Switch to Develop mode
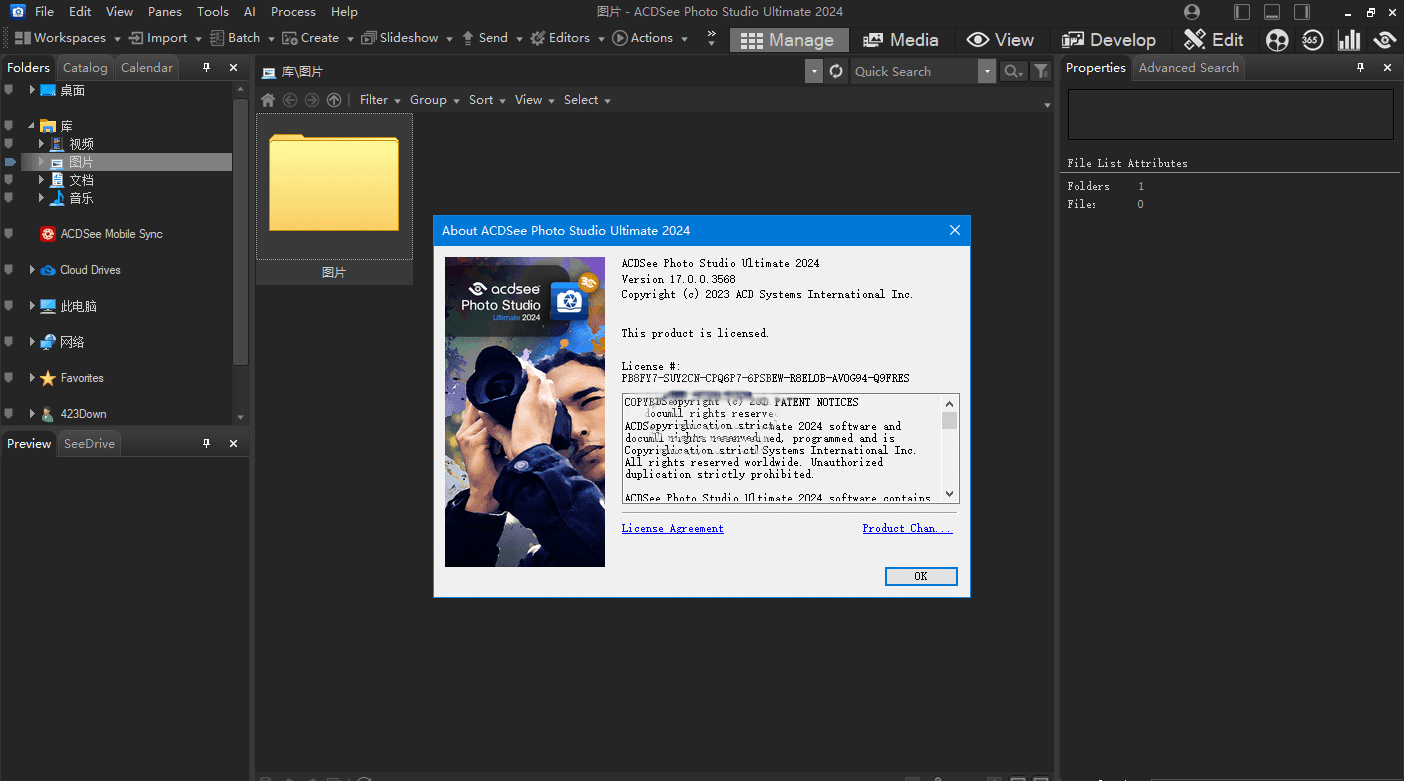Viewport: 1404px width, 781px height. coord(1108,40)
